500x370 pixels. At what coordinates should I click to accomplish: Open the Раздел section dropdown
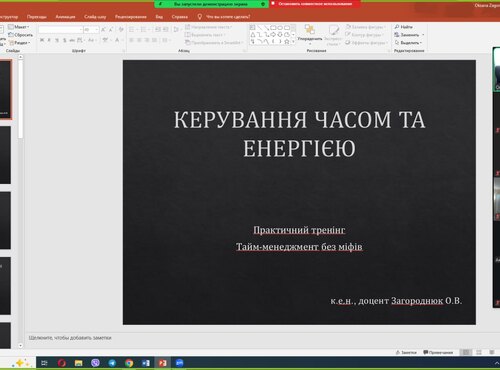coord(20,43)
